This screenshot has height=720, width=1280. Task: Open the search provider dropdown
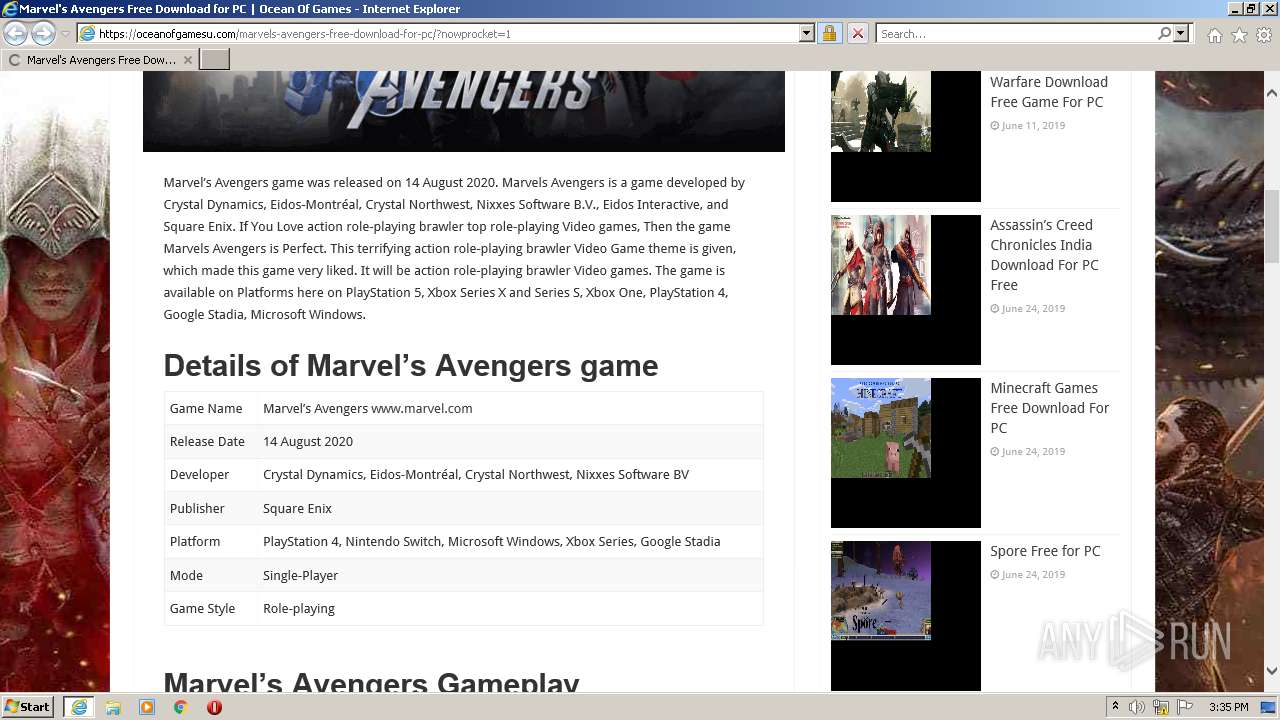[1181, 34]
